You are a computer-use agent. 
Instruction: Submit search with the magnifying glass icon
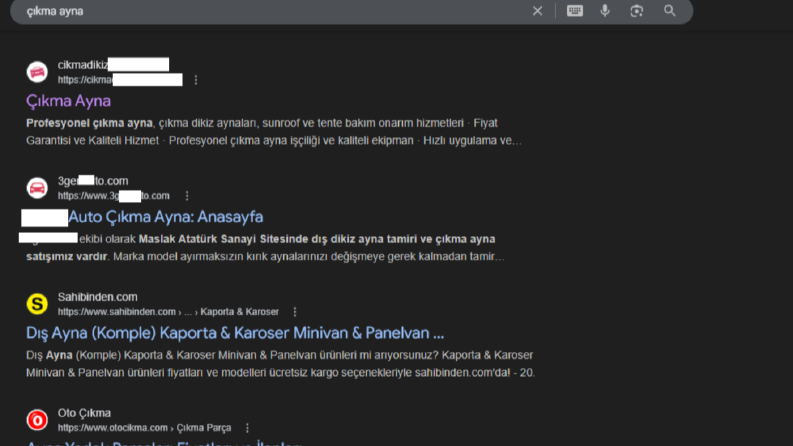[x=670, y=11]
